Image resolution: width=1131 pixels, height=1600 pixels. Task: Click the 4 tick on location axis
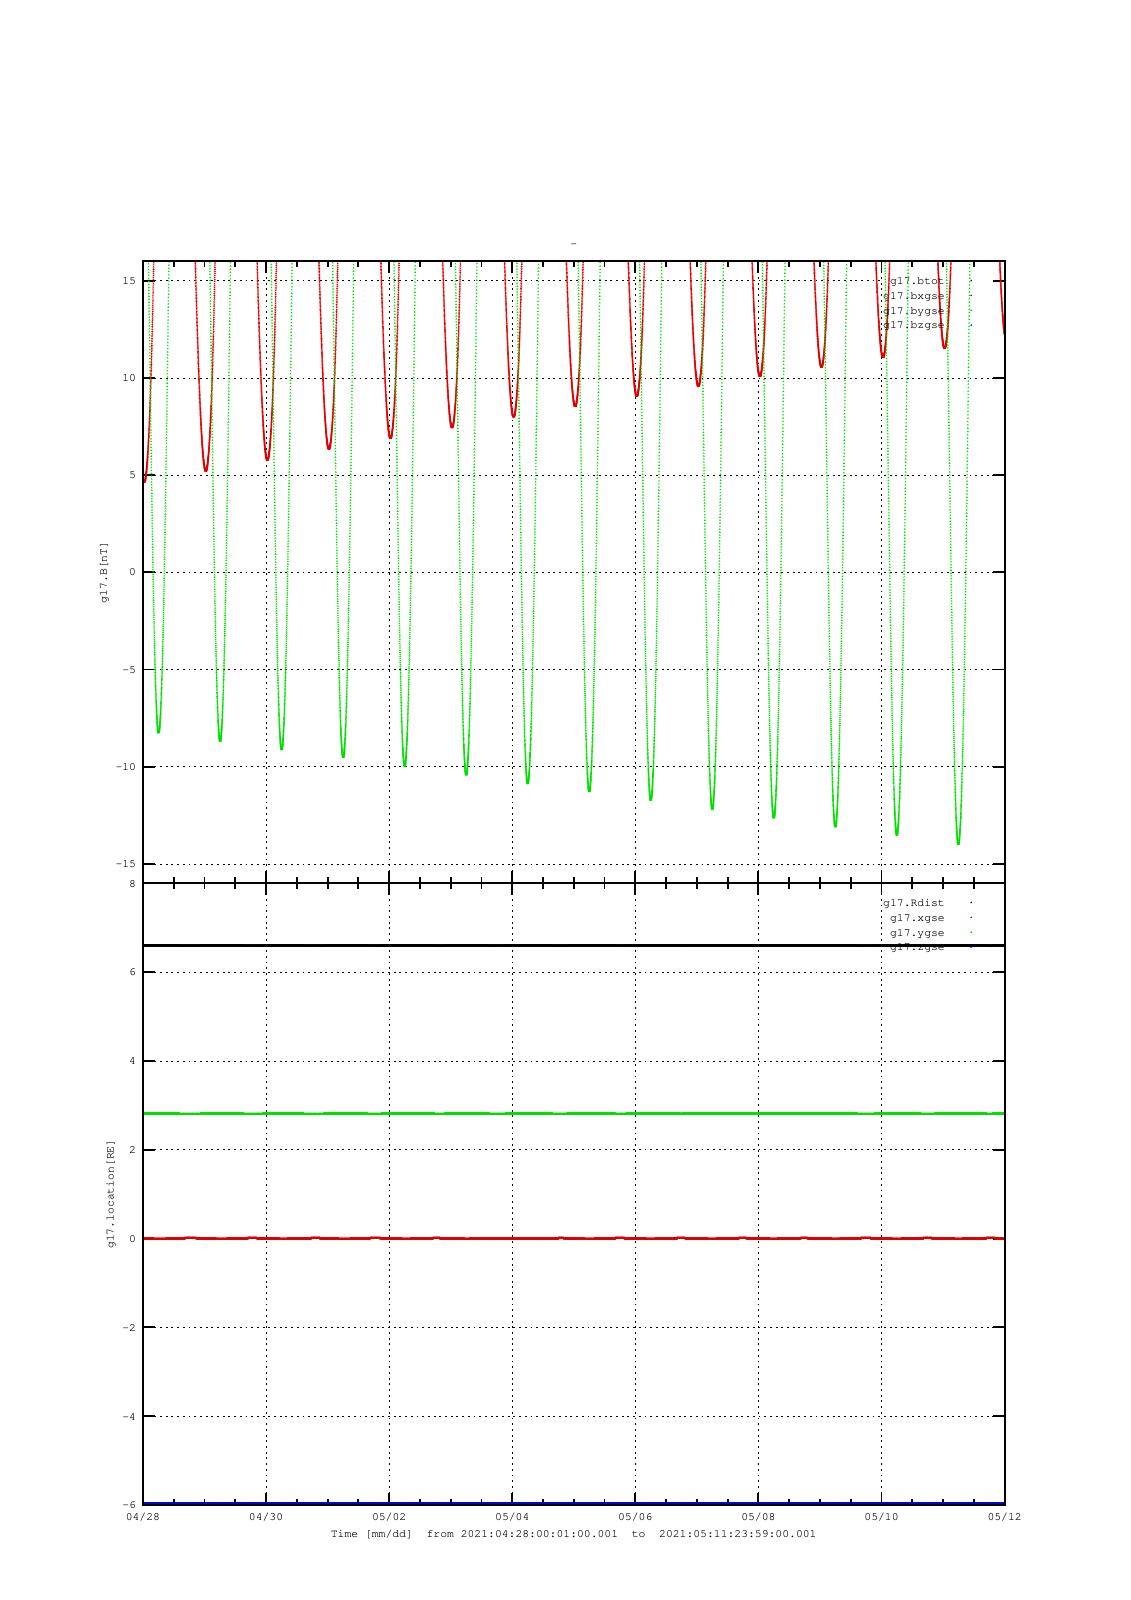[x=132, y=1061]
